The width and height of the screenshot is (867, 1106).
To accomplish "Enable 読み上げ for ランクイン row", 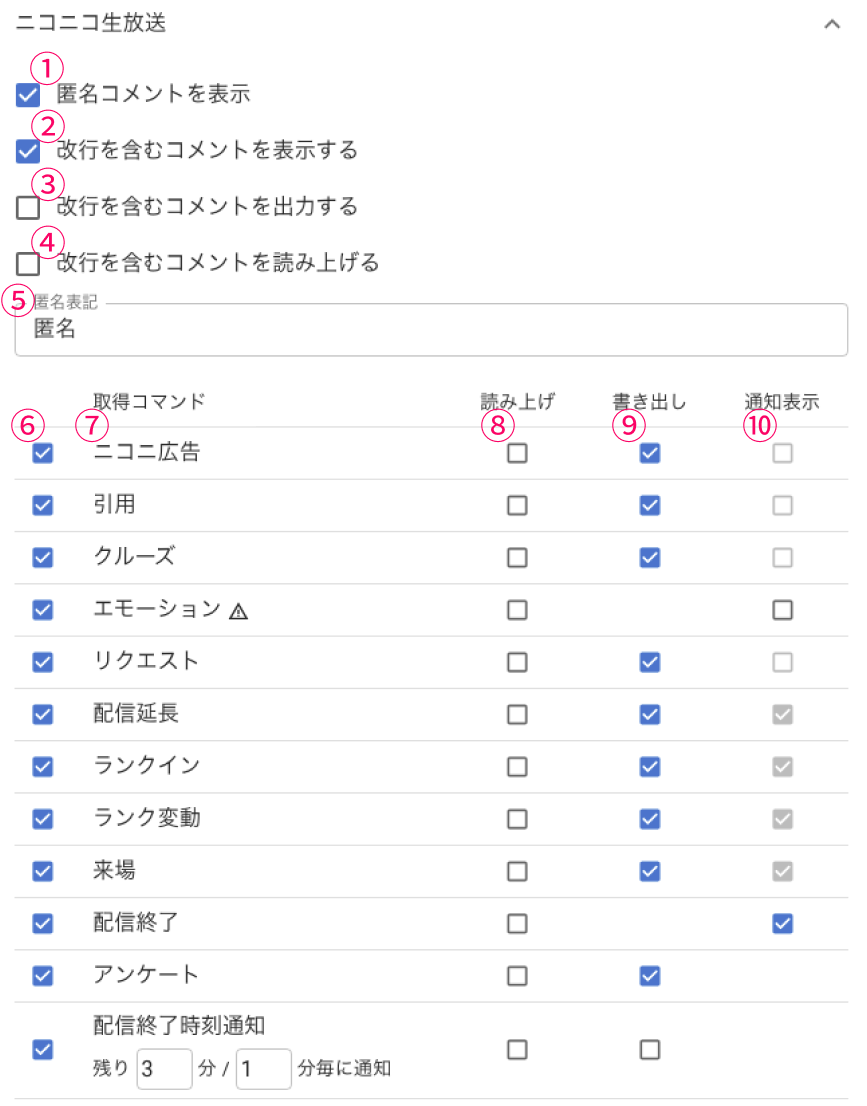I will click(517, 766).
